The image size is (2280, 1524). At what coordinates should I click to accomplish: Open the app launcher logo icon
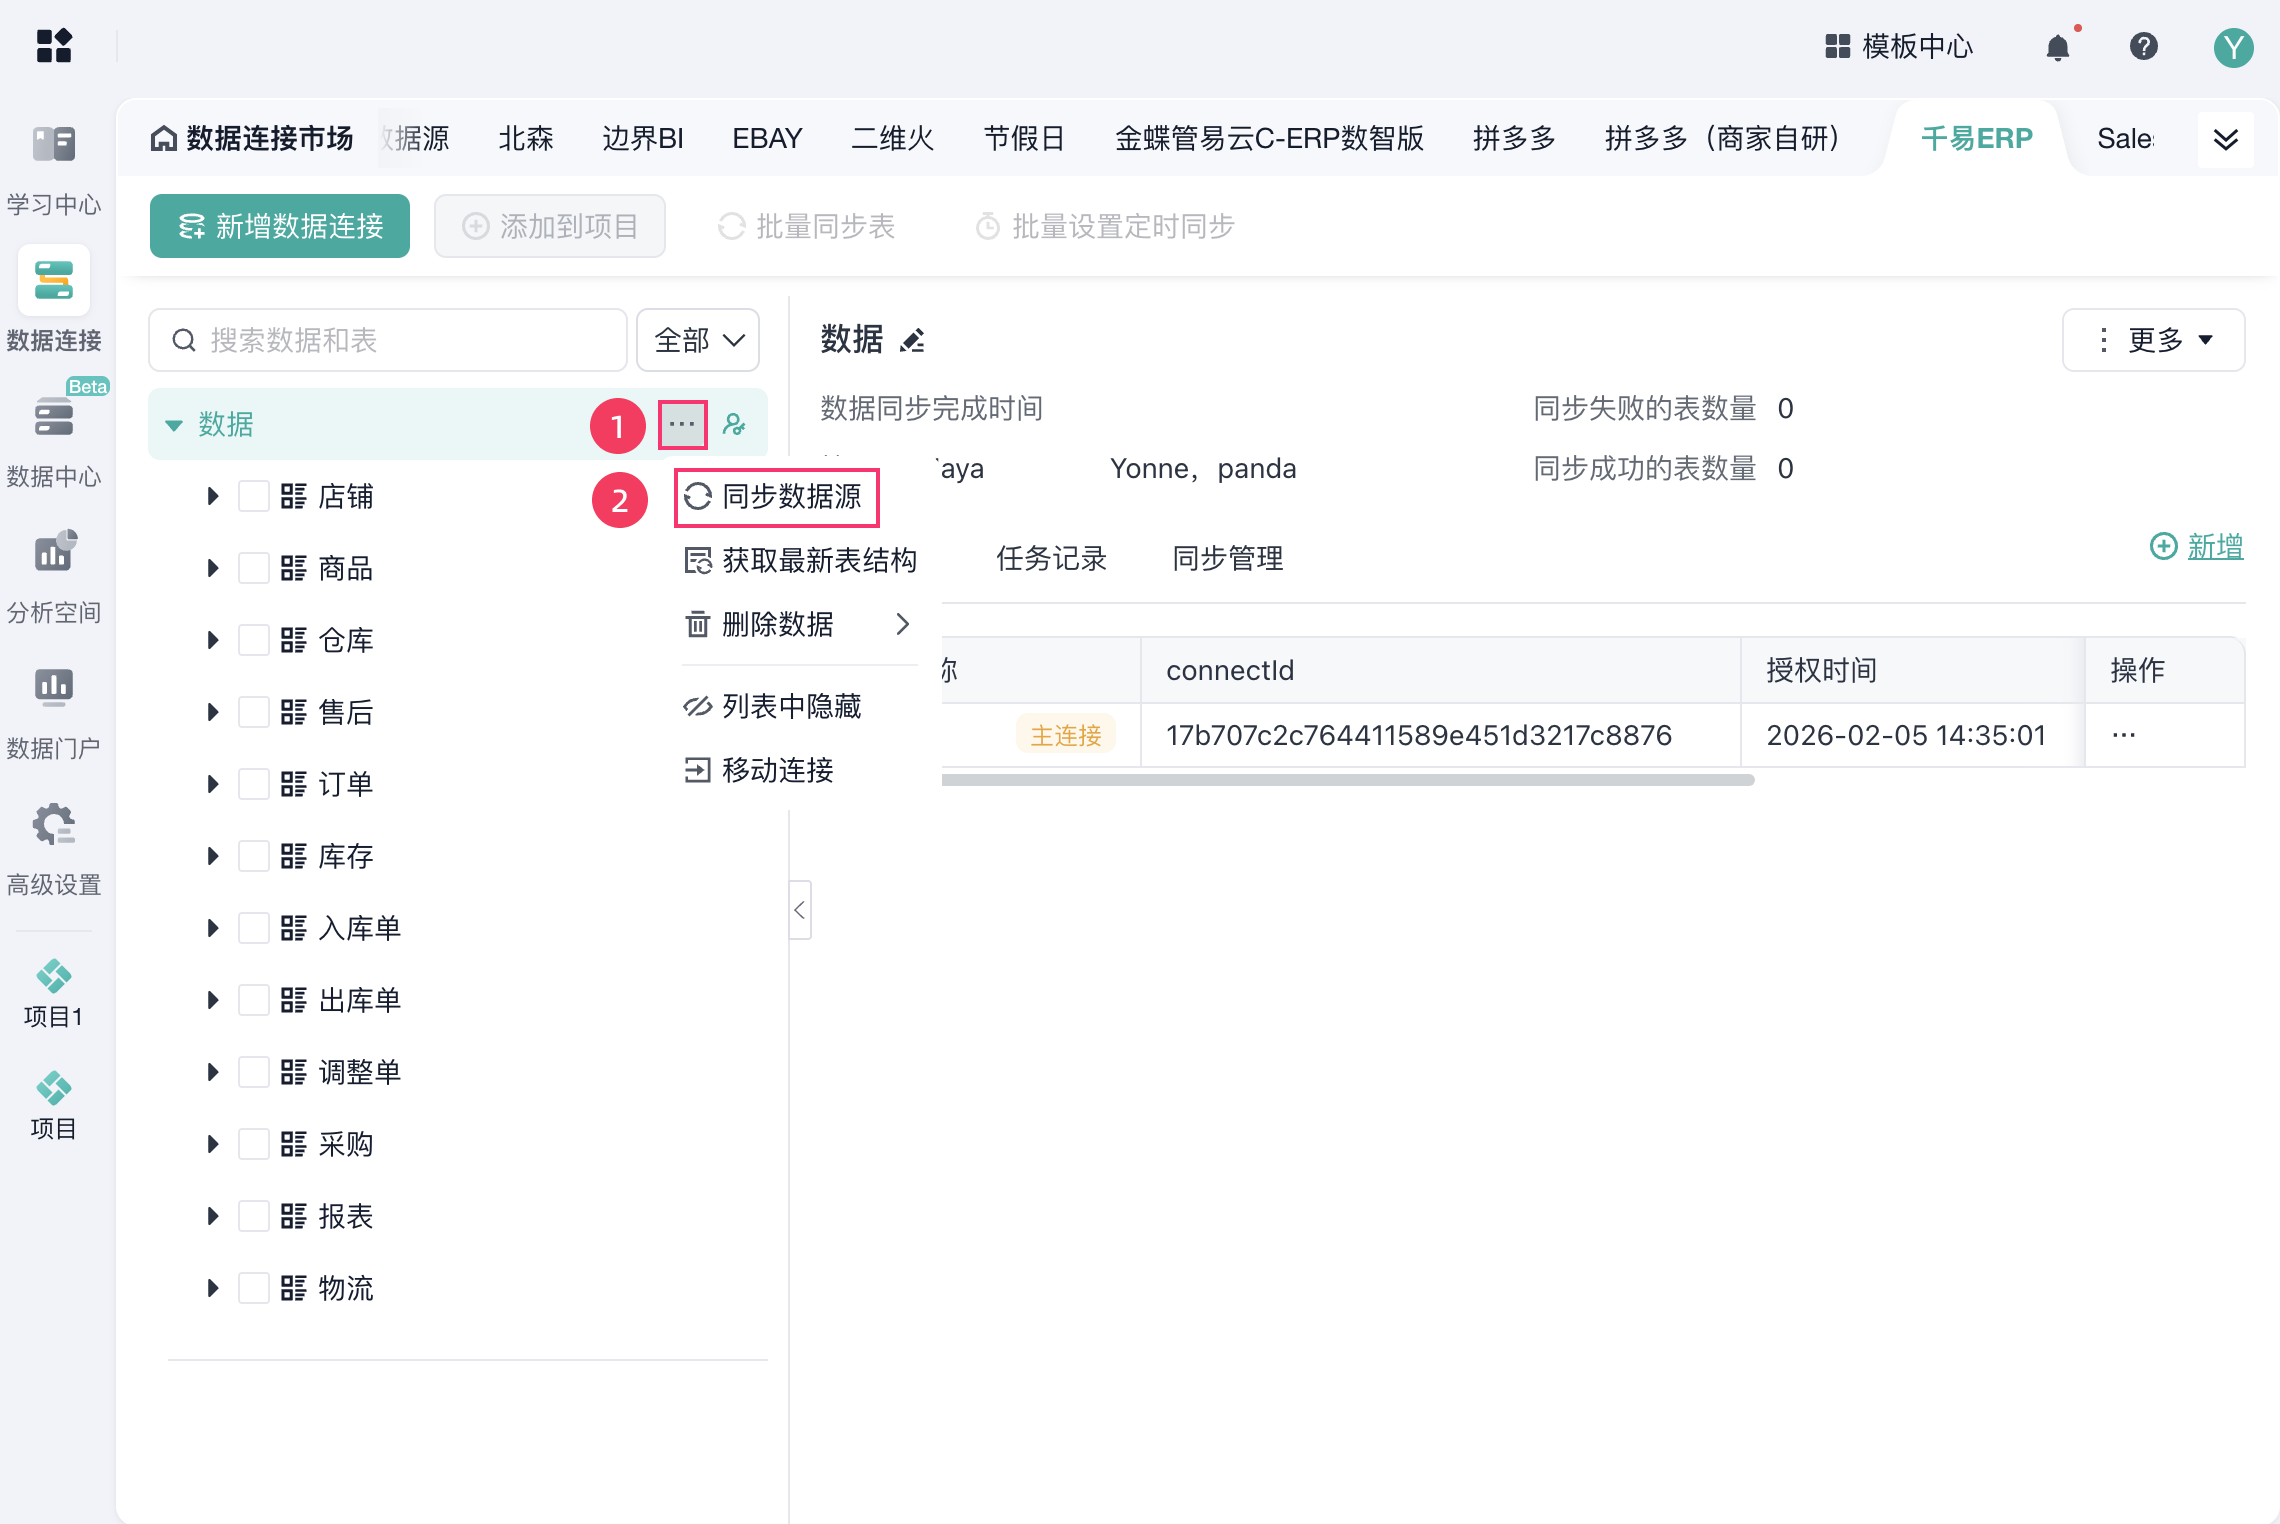click(54, 46)
